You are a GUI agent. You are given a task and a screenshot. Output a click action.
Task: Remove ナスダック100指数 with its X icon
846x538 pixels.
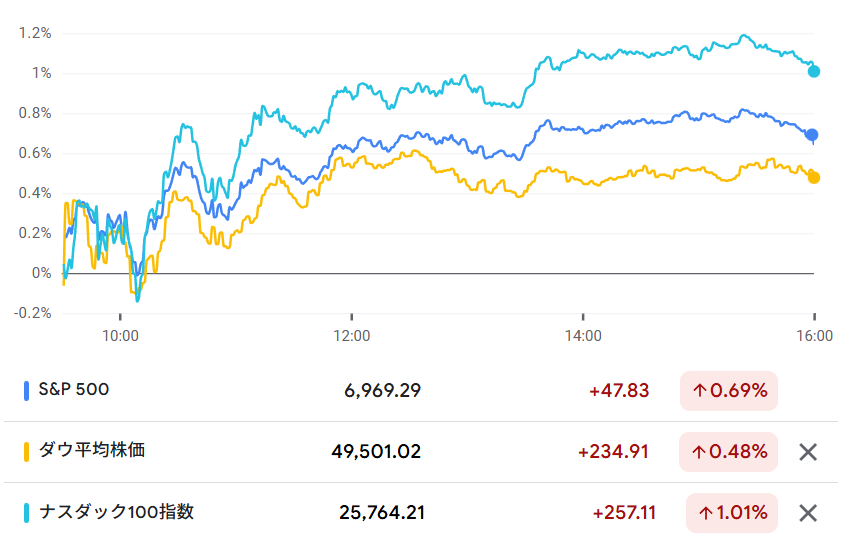(808, 513)
